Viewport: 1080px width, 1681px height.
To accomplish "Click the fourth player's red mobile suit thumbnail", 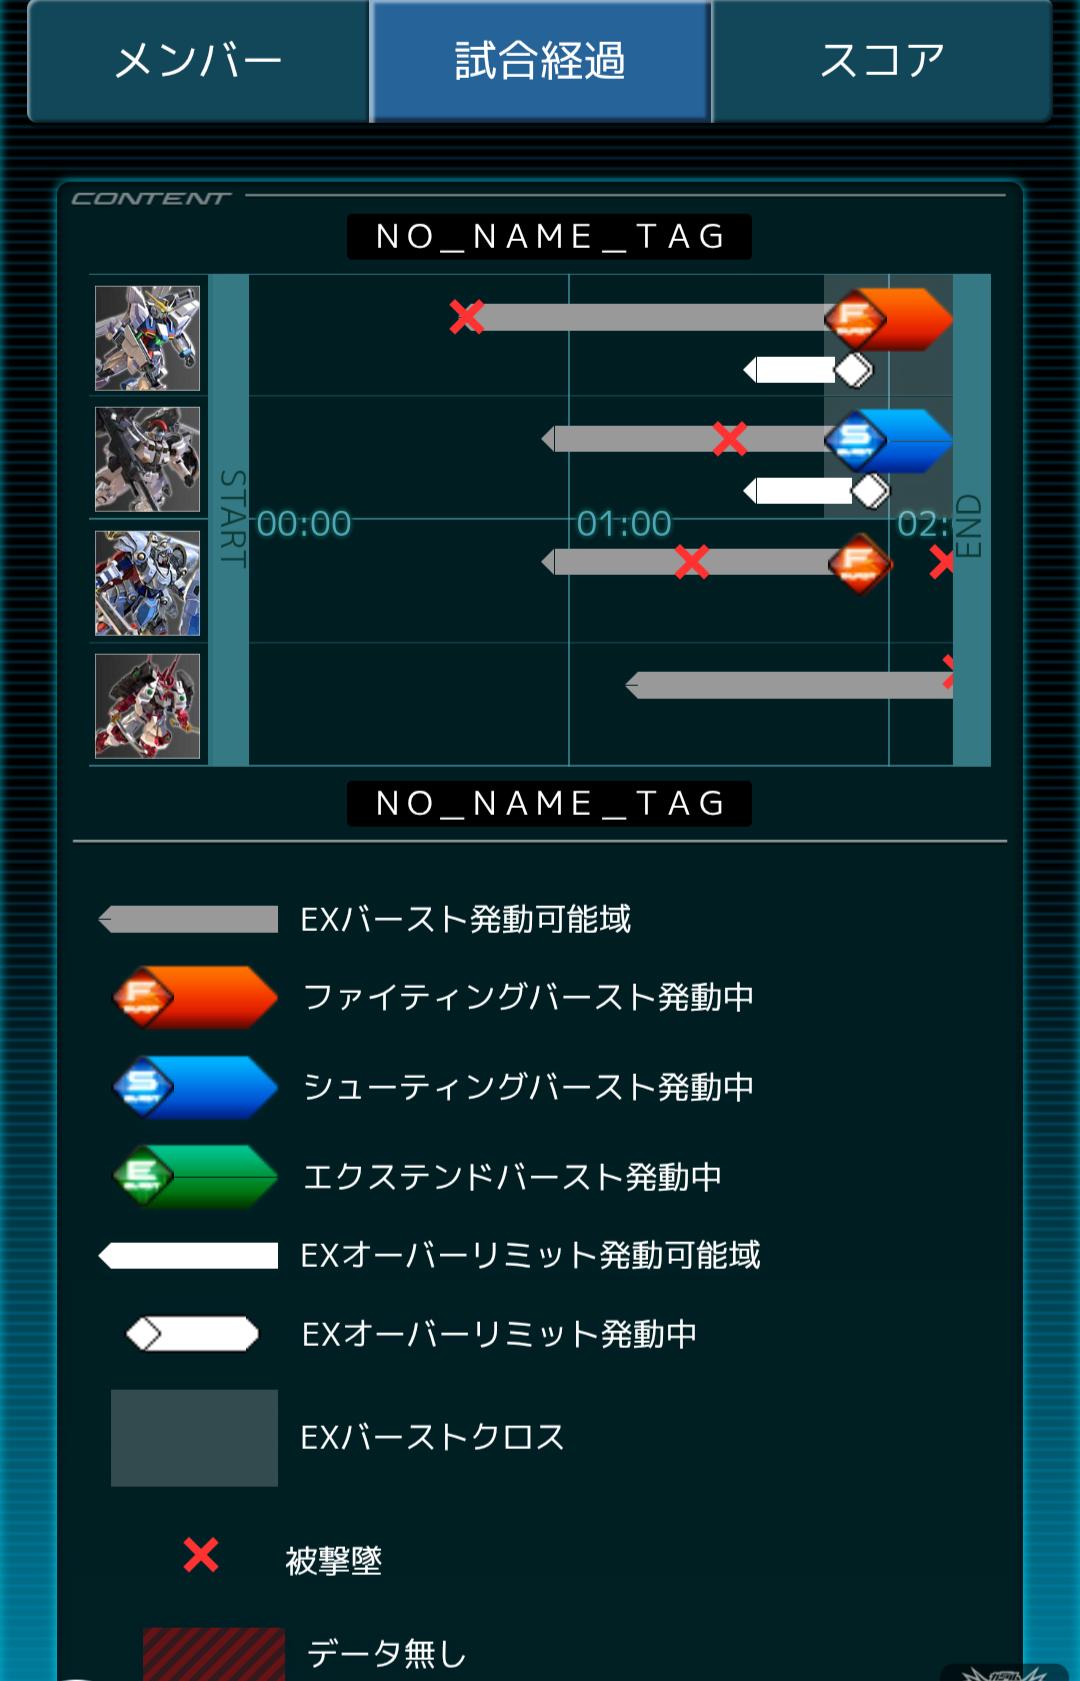I will click(147, 706).
